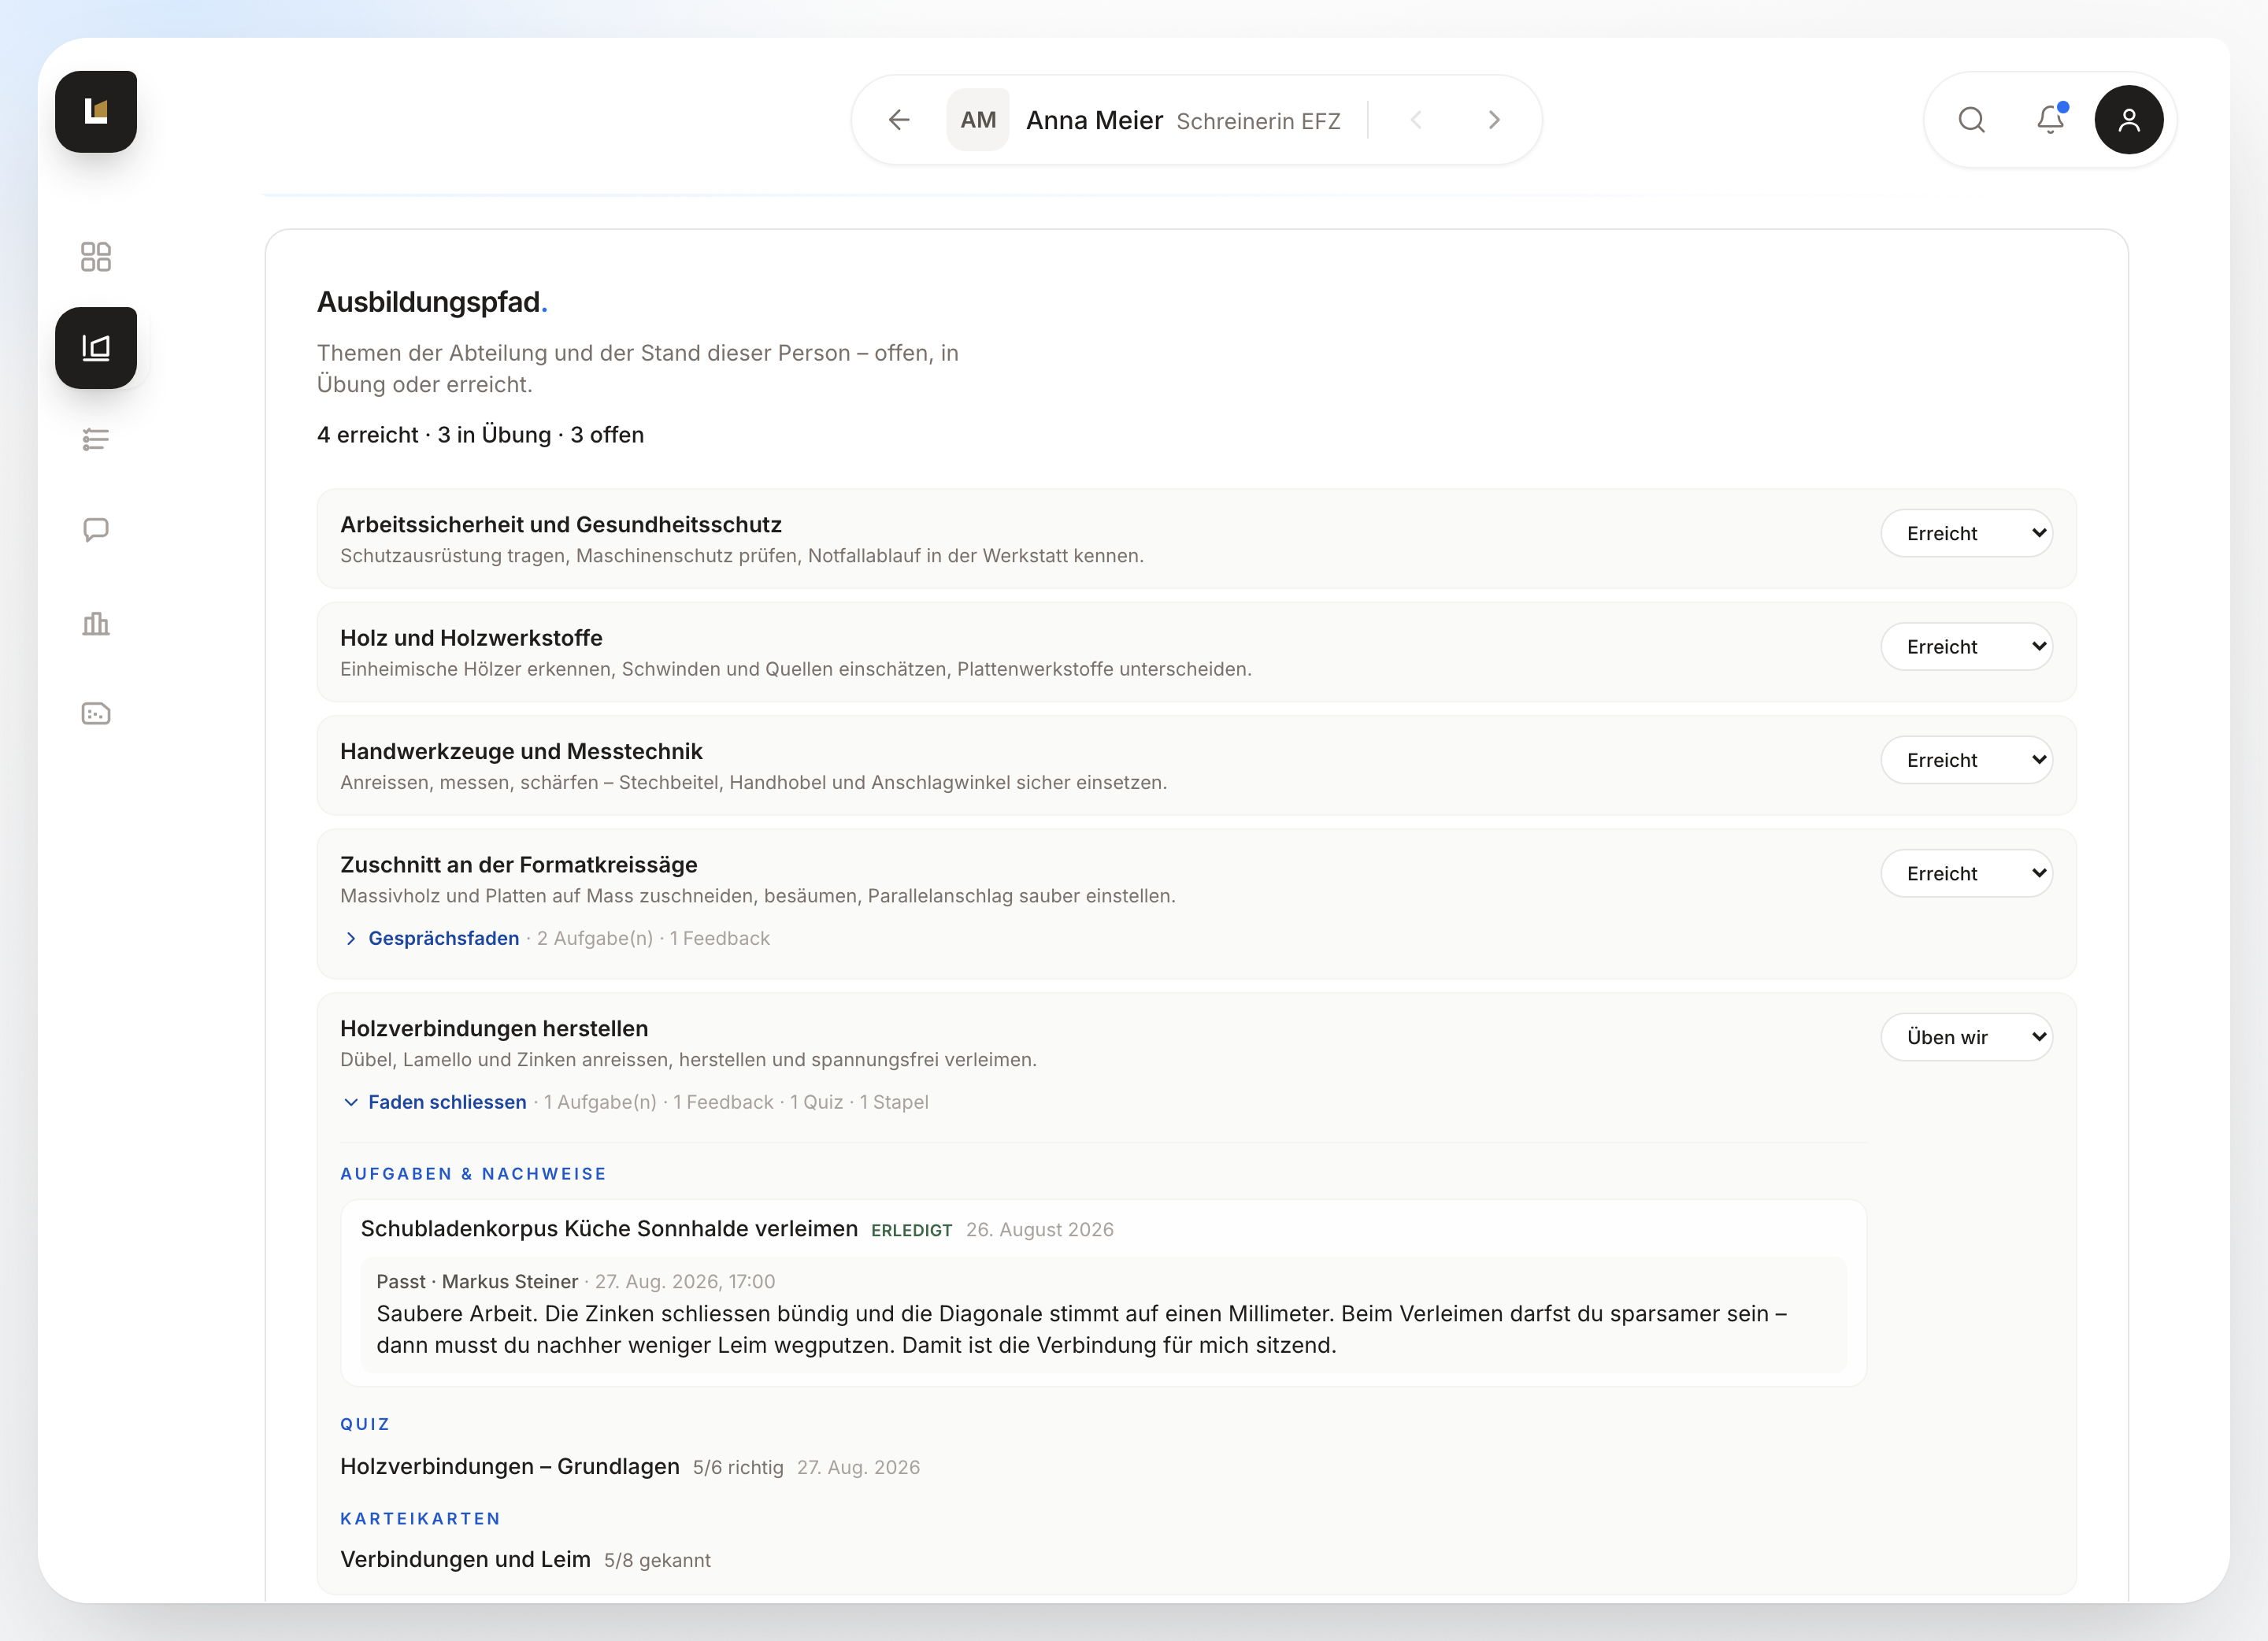Click the '5/8 gekannt' card count
Image resolution: width=2268 pixels, height=1641 pixels.
(657, 1561)
